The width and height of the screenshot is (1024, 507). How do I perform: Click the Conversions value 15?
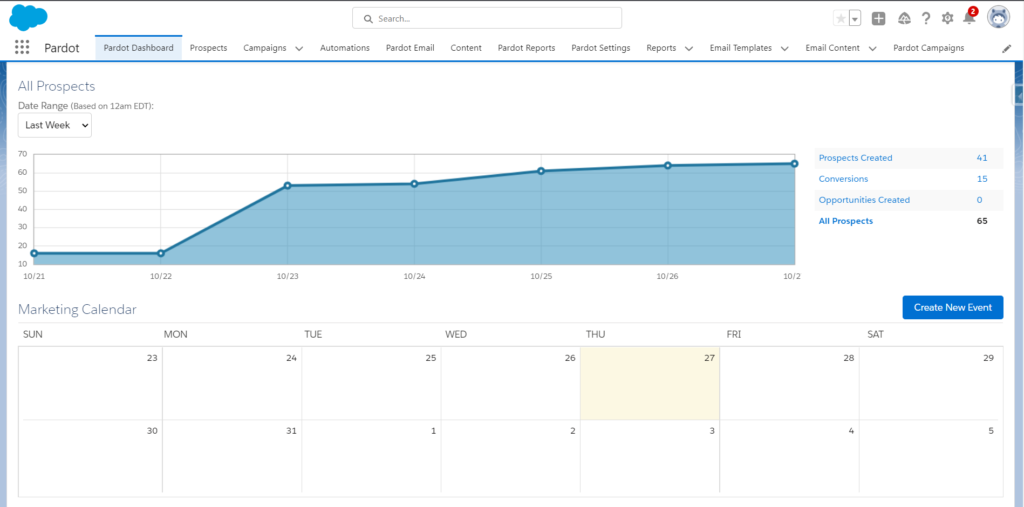point(982,178)
